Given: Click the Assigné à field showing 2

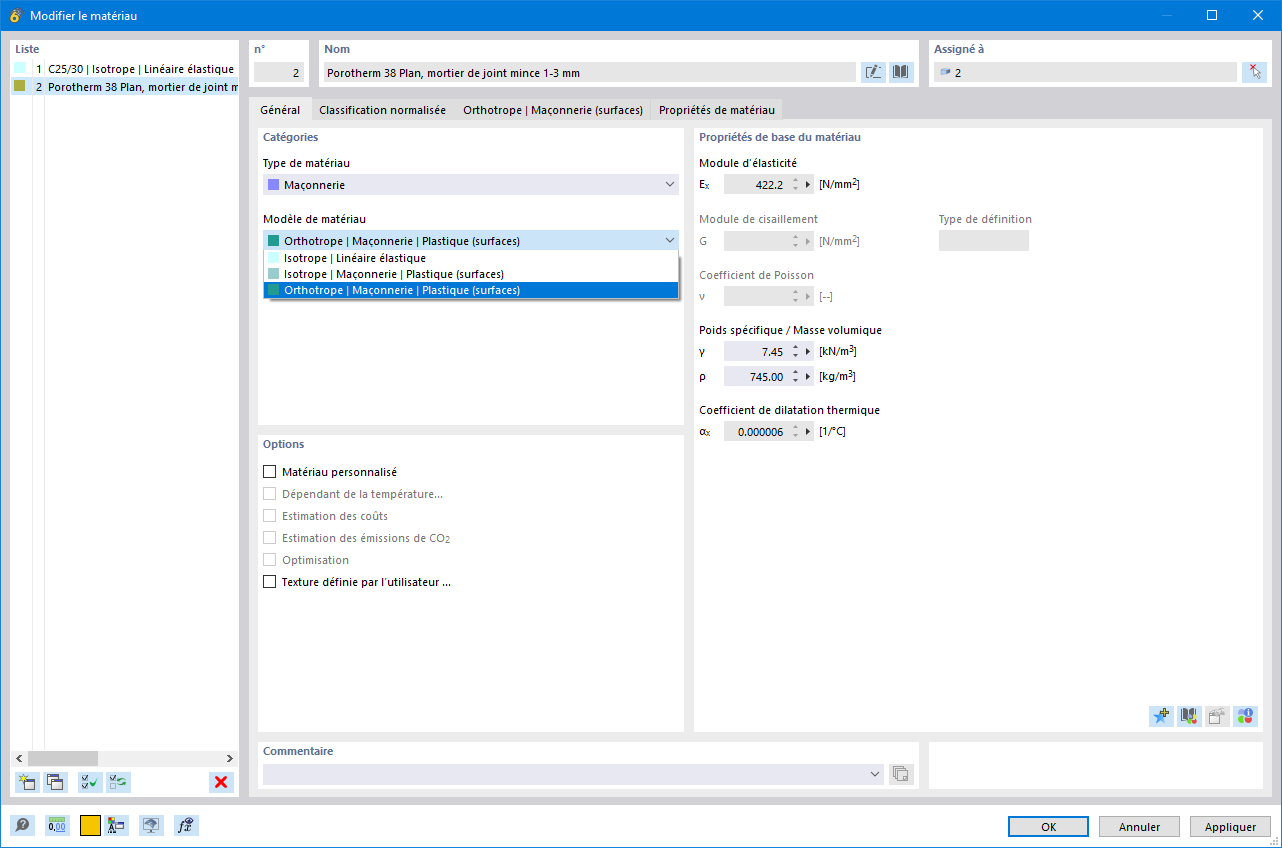Looking at the screenshot, I should (1085, 72).
